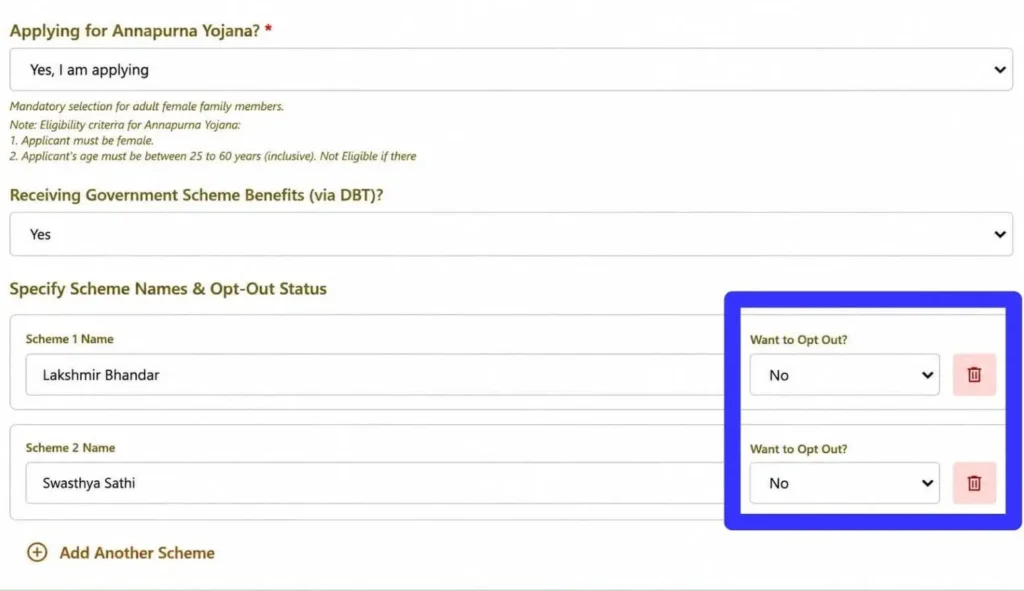Open Opt Out dropdown for Lakshmir Bhandar
Screen dimensions: 1024x591
[844, 375]
